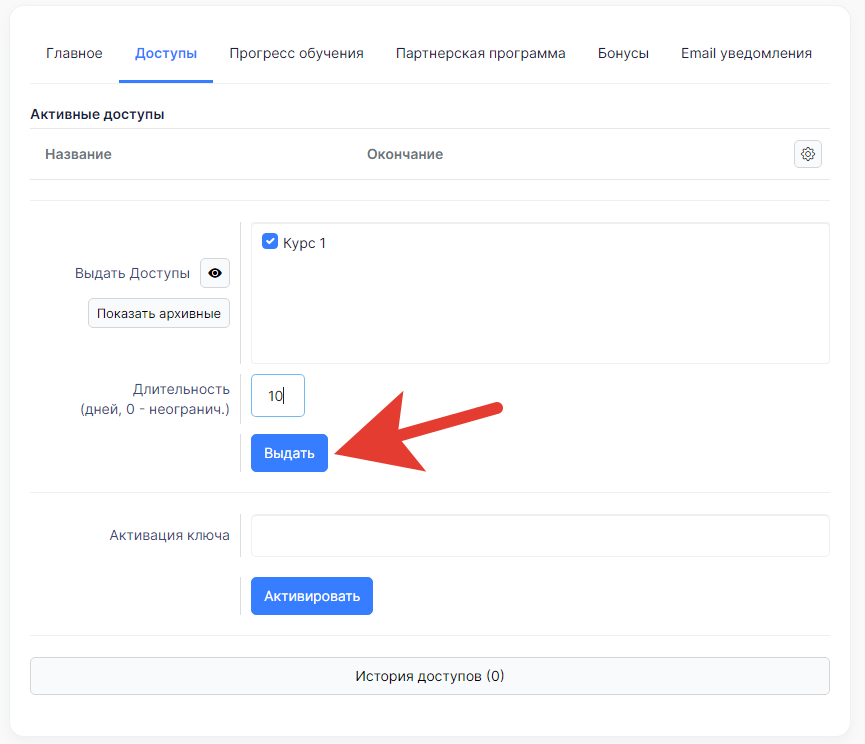Click the Активация ключа input field
The width and height of the screenshot is (865, 744).
pyautogui.click(x=540, y=536)
